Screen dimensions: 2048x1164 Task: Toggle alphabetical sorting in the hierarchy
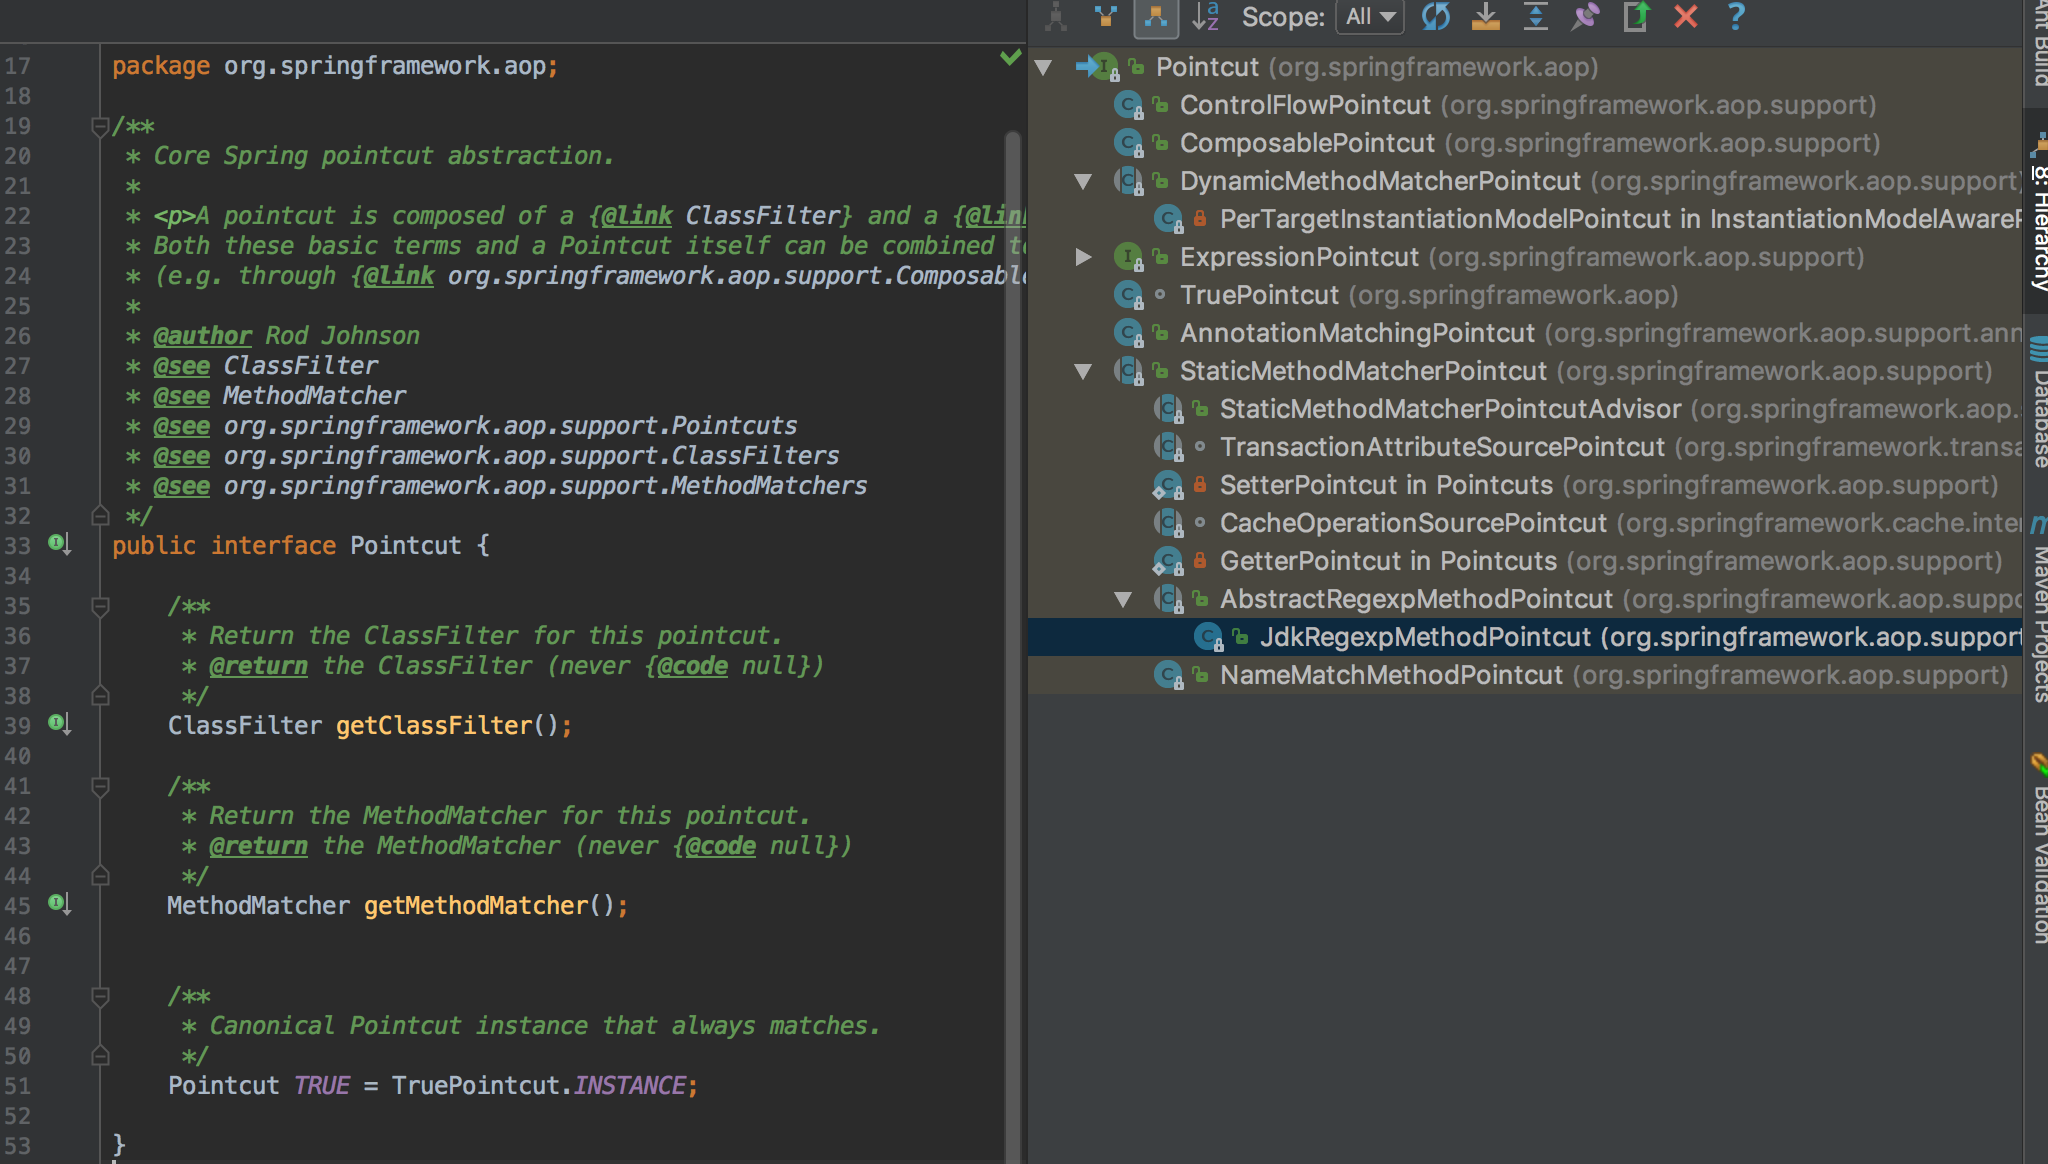click(x=1206, y=16)
